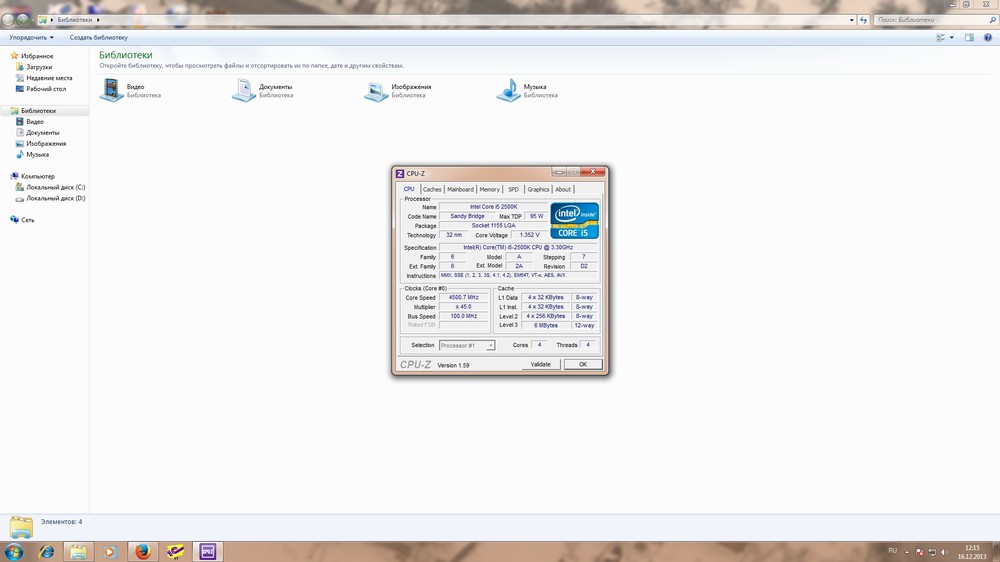
Task: Open the Видео library icon
Action: tap(112, 90)
